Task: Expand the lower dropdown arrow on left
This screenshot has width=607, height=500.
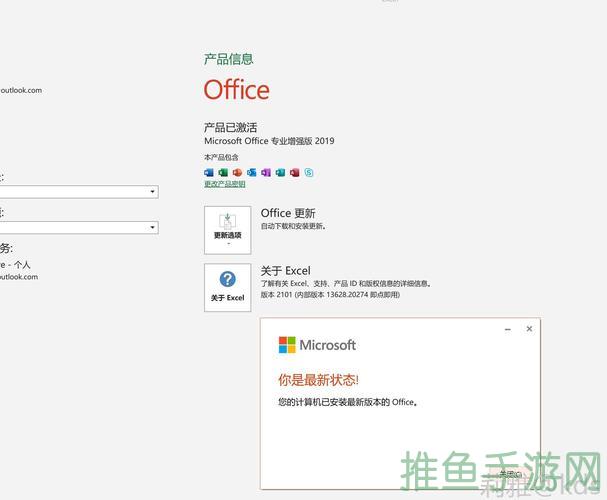Action: [x=153, y=227]
